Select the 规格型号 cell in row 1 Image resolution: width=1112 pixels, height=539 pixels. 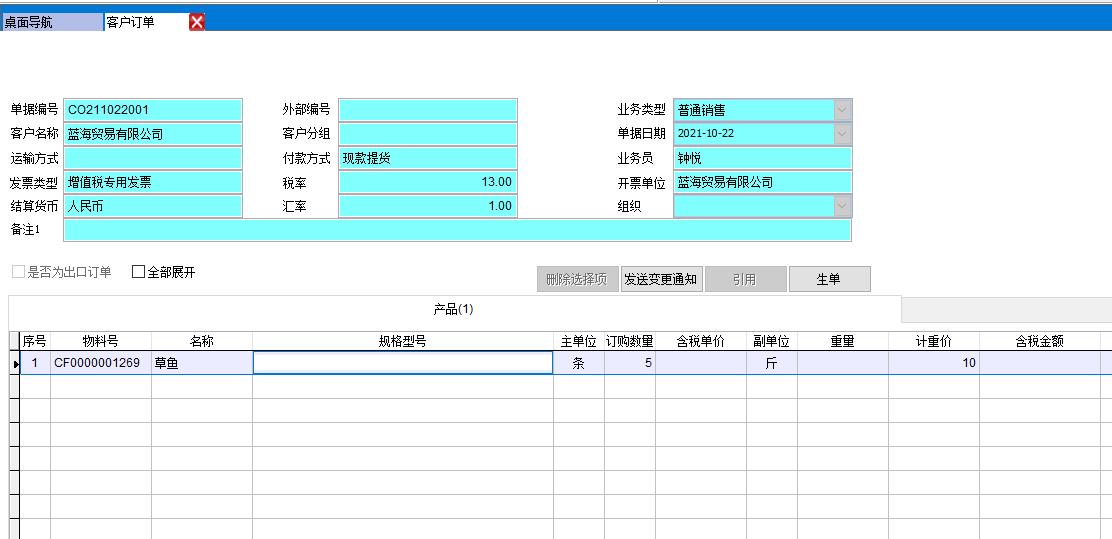(402, 363)
